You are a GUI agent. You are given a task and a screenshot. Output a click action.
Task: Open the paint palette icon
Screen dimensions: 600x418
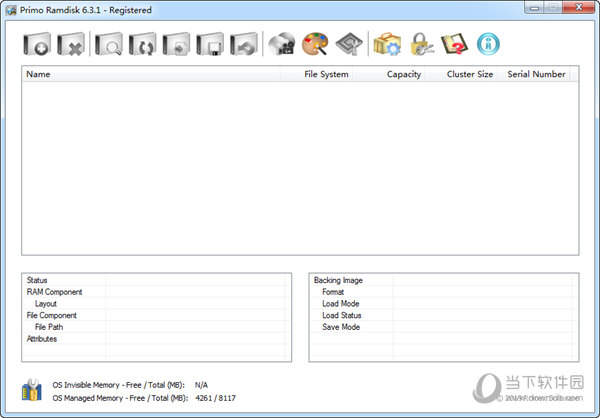point(315,44)
